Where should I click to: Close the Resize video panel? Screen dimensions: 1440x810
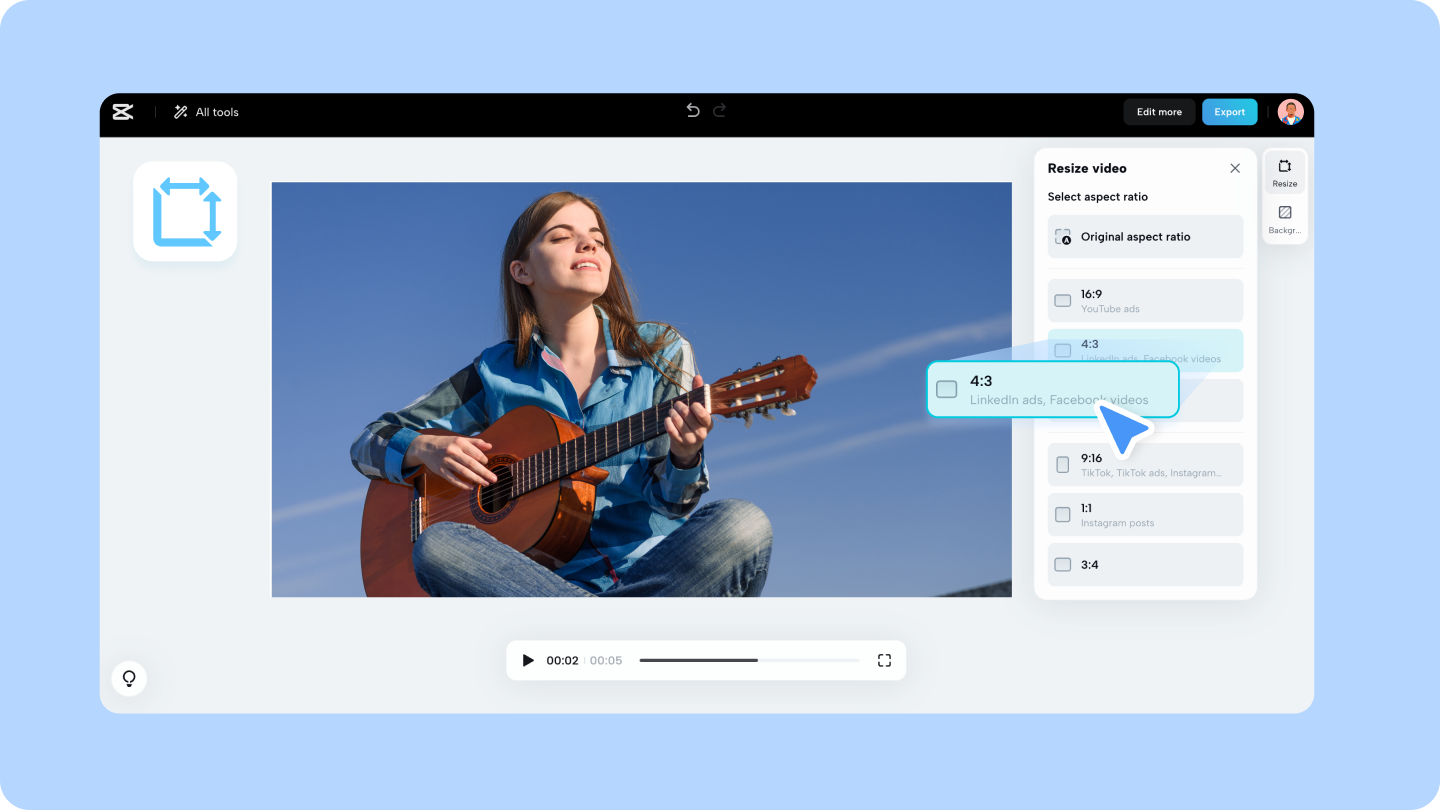(x=1235, y=168)
